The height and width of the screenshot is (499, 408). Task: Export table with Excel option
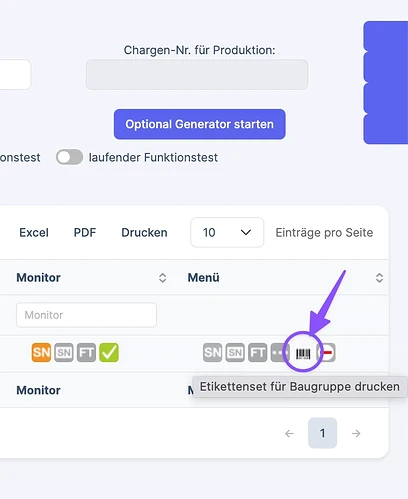34,232
